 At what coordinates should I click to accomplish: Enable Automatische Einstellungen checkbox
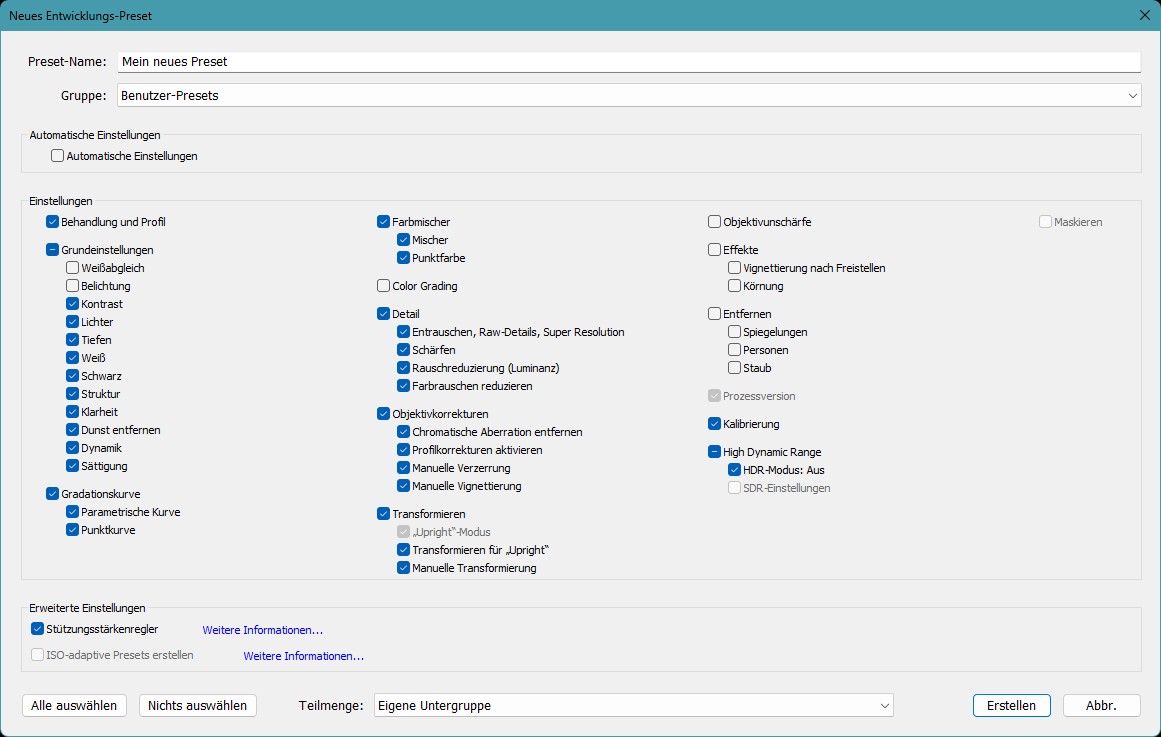[x=58, y=156]
